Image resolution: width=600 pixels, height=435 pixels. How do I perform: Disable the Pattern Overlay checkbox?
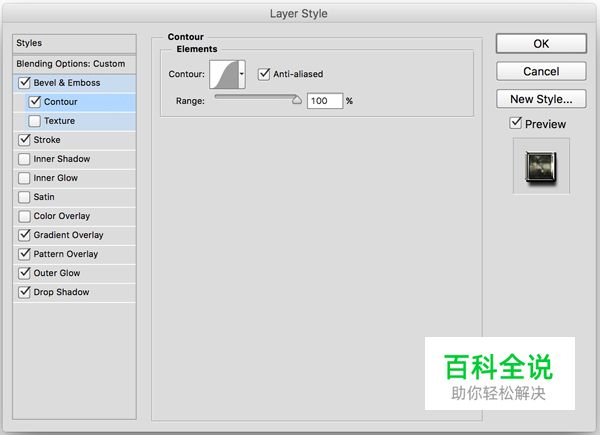(24, 254)
